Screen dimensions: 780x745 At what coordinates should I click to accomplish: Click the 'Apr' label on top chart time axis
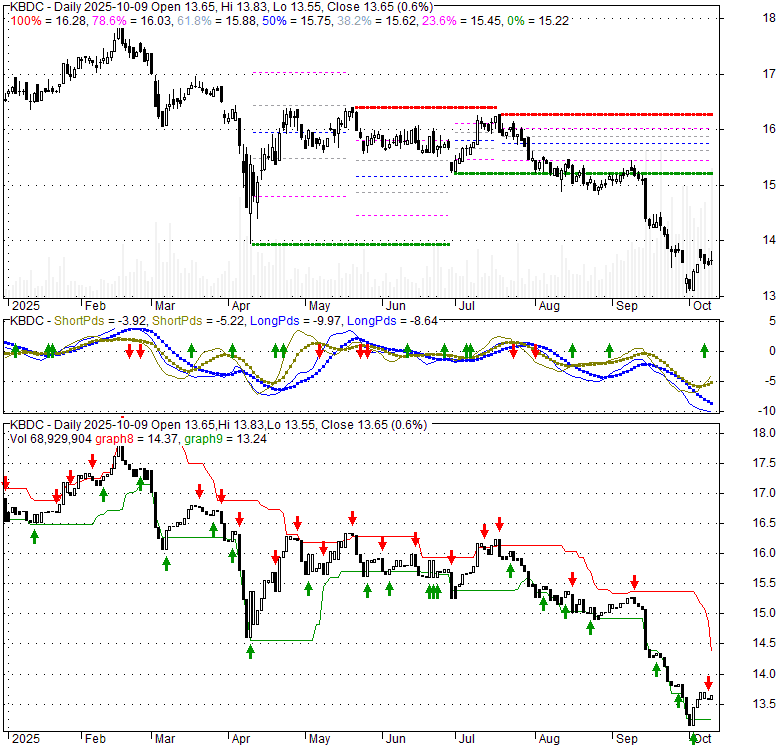241,306
